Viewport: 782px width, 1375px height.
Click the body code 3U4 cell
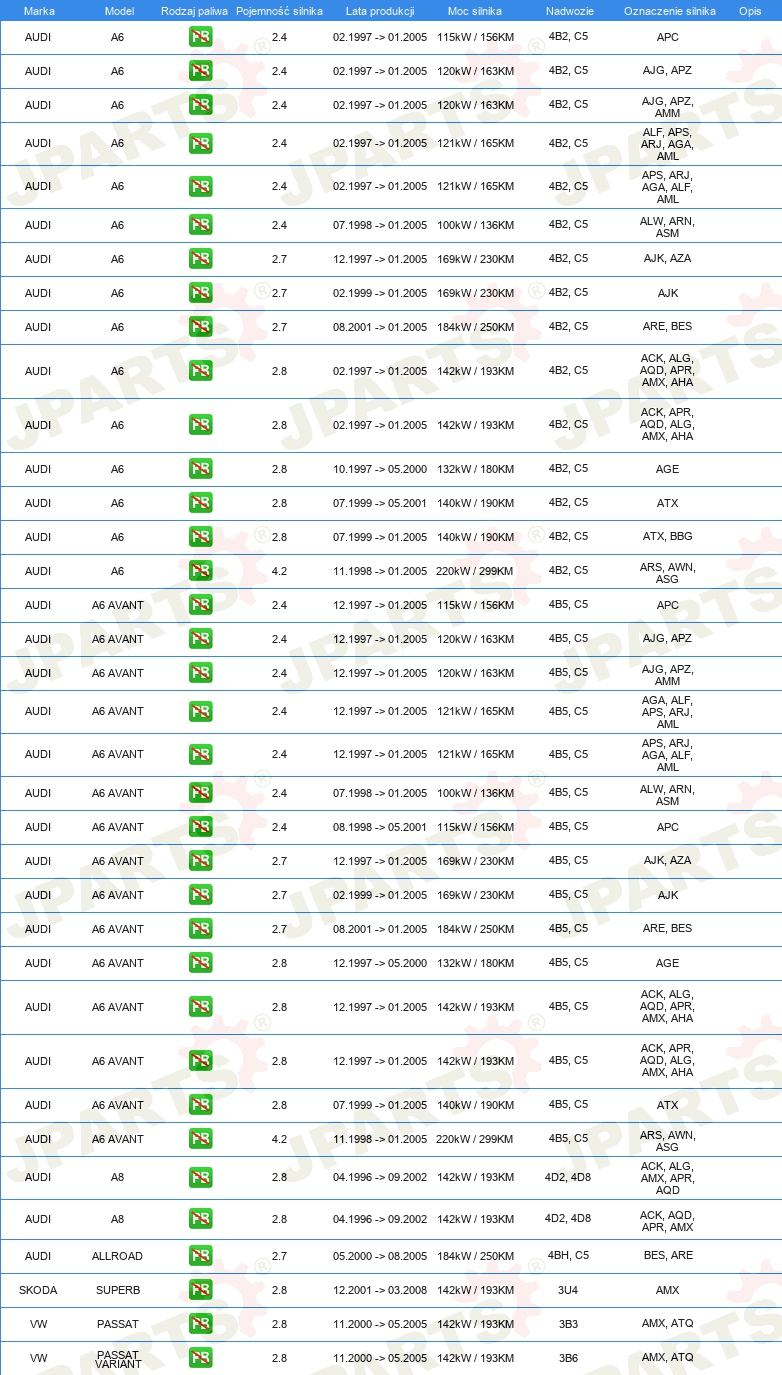[x=568, y=1290]
